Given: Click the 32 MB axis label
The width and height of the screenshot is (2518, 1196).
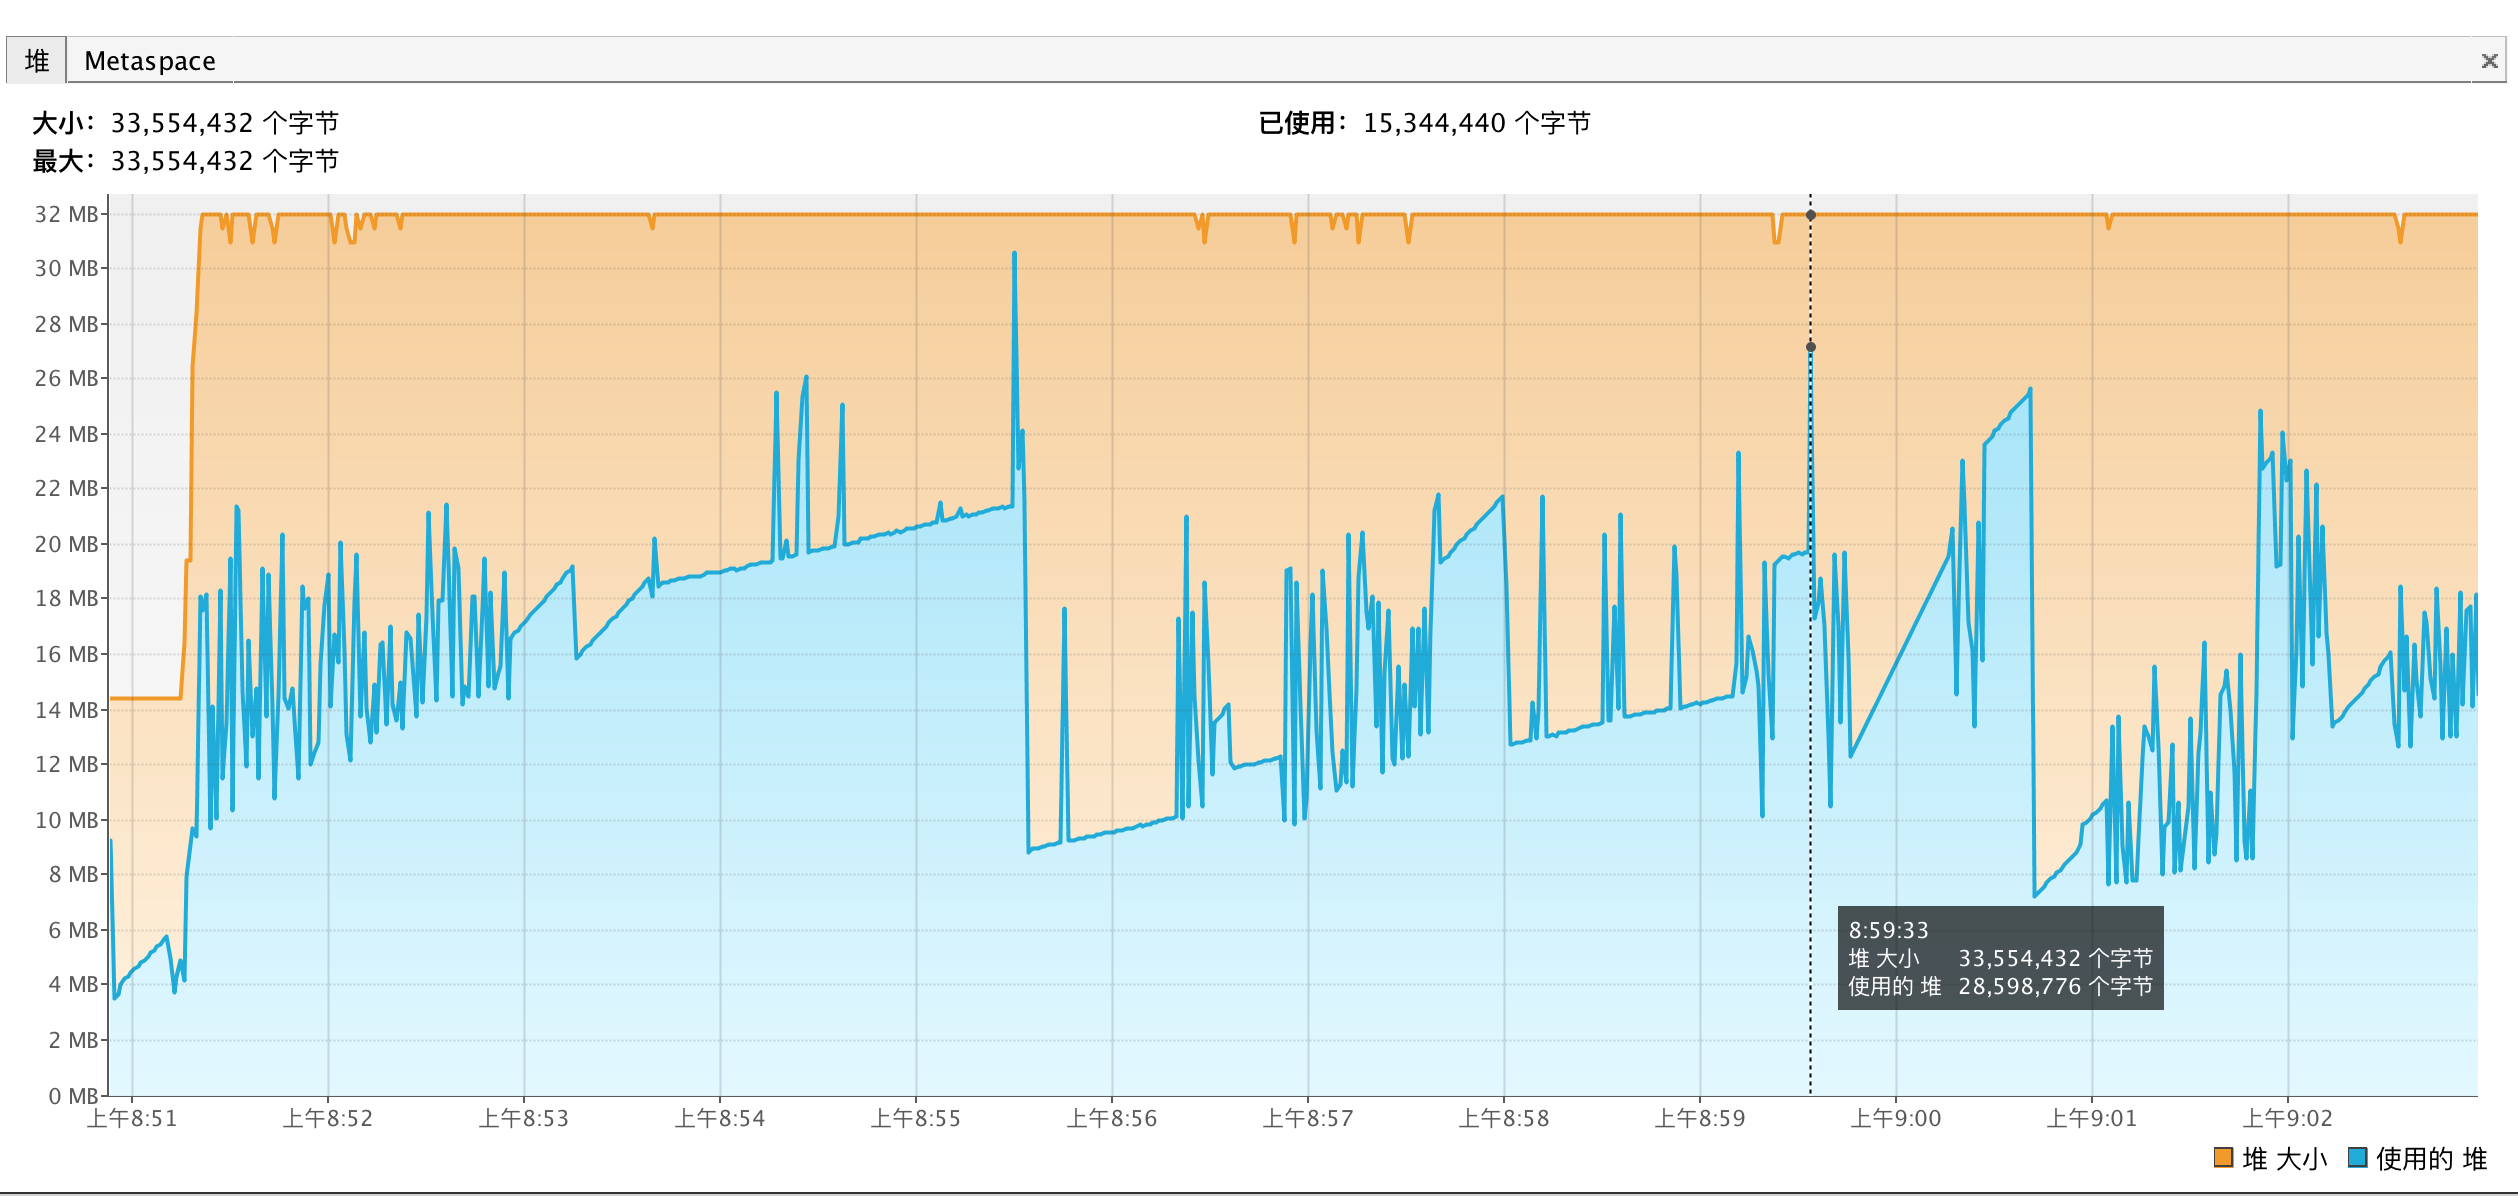Looking at the screenshot, I should tap(67, 214).
